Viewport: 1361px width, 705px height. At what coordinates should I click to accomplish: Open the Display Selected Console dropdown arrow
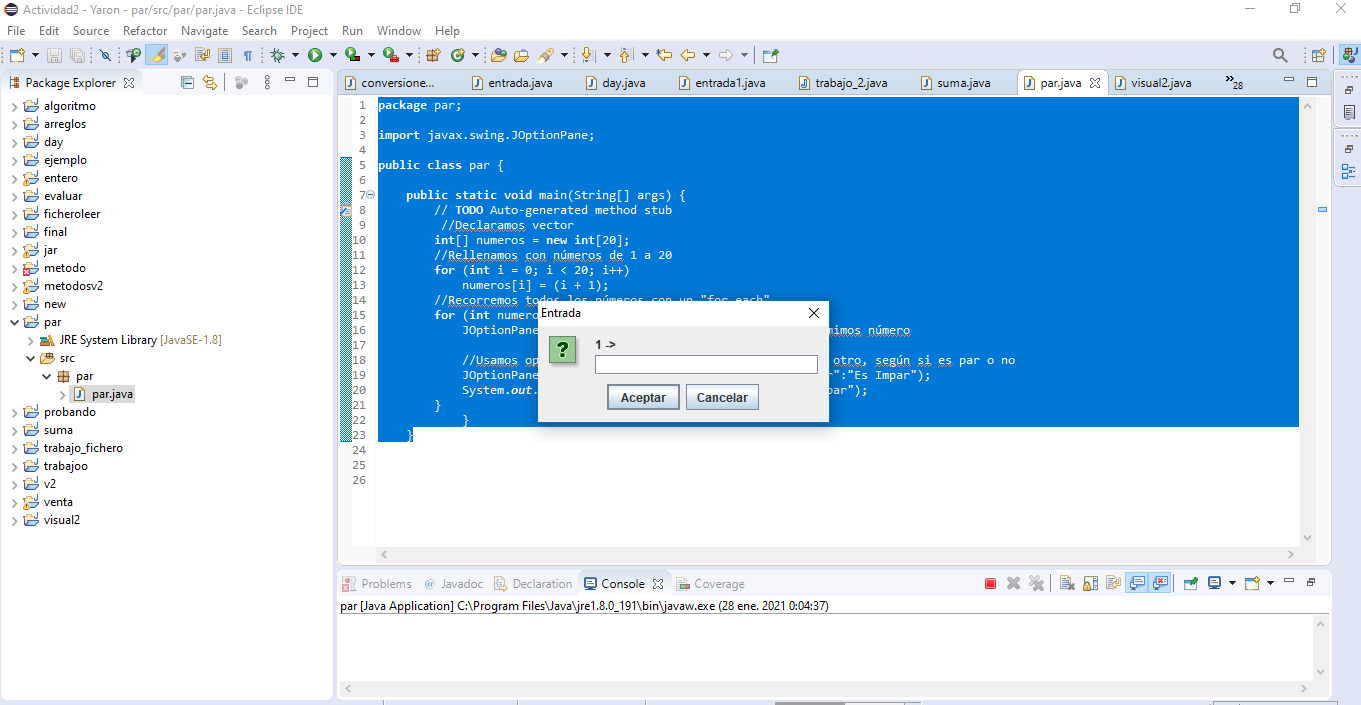[x=1232, y=583]
